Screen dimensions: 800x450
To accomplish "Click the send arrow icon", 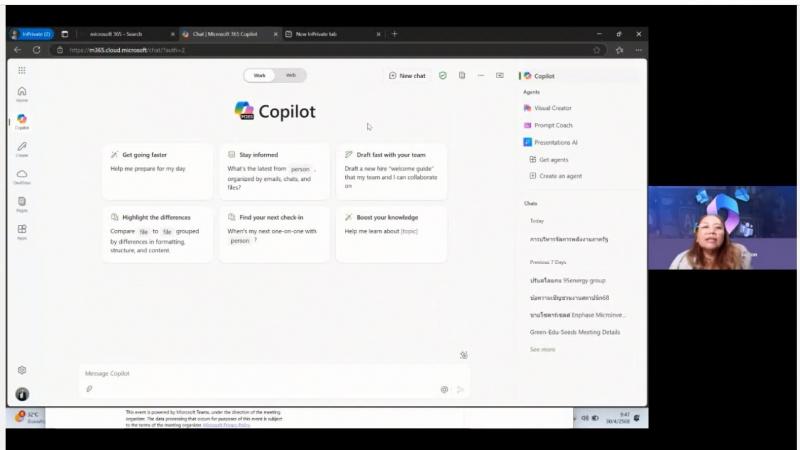I will (x=460, y=389).
